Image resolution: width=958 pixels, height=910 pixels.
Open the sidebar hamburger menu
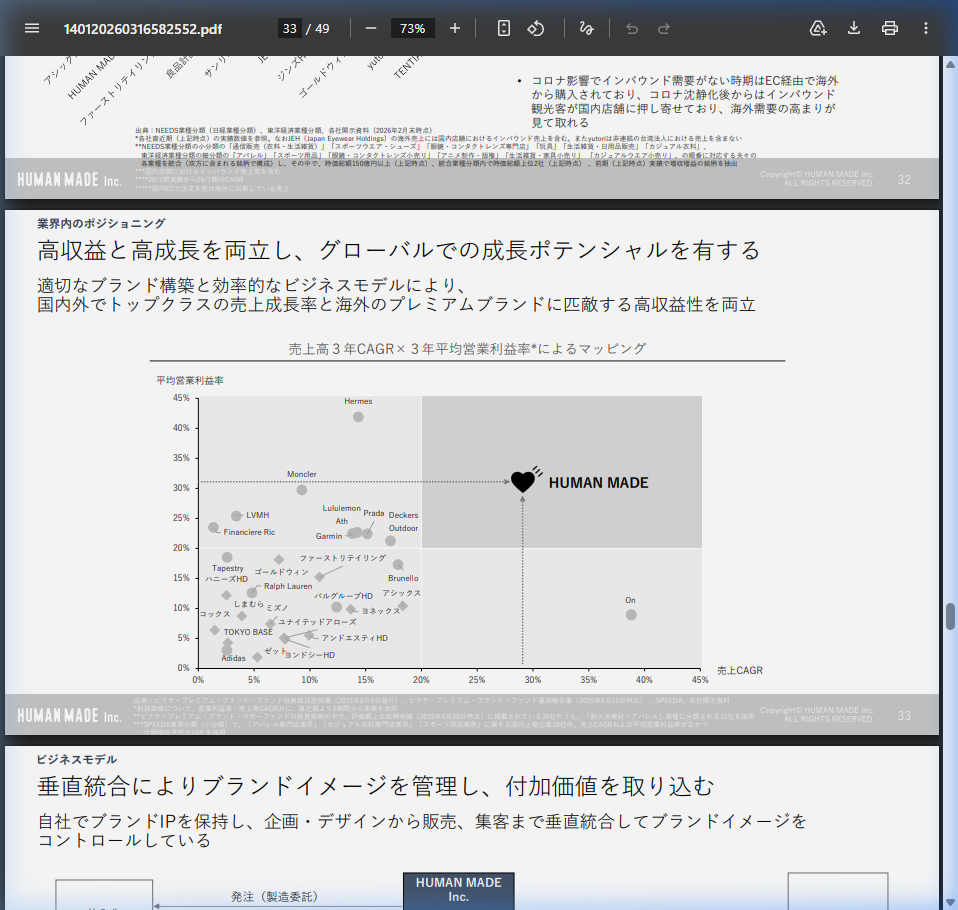point(32,29)
